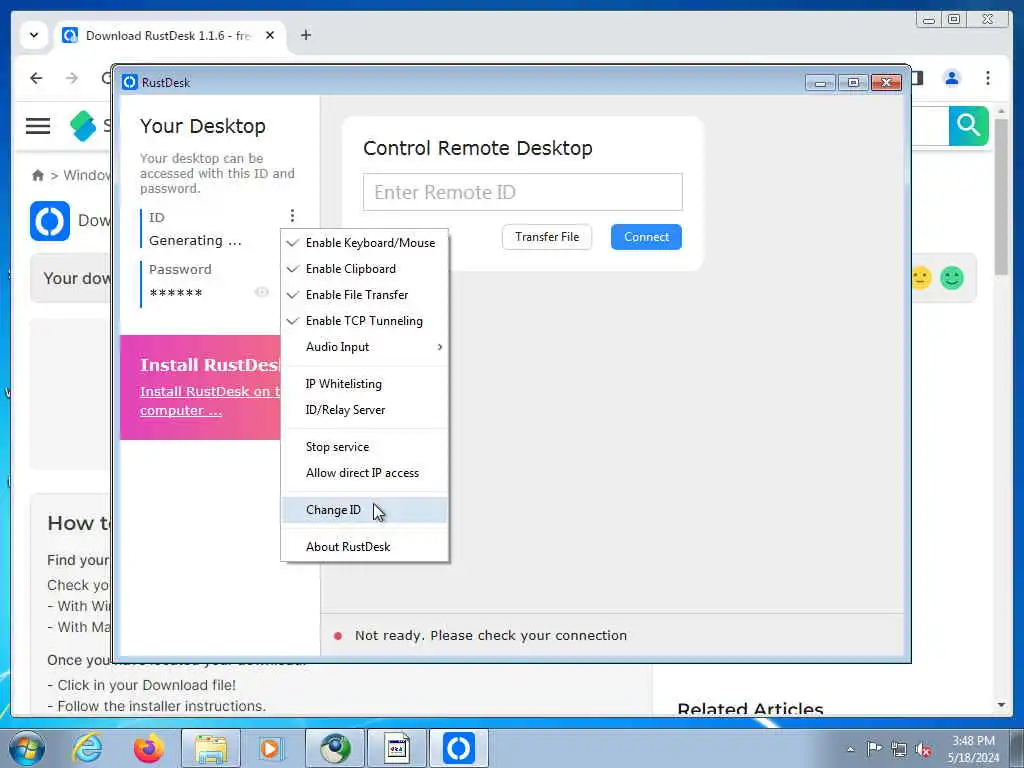Click the muted volume tray icon
This screenshot has width=1024, height=768.
[923, 749]
